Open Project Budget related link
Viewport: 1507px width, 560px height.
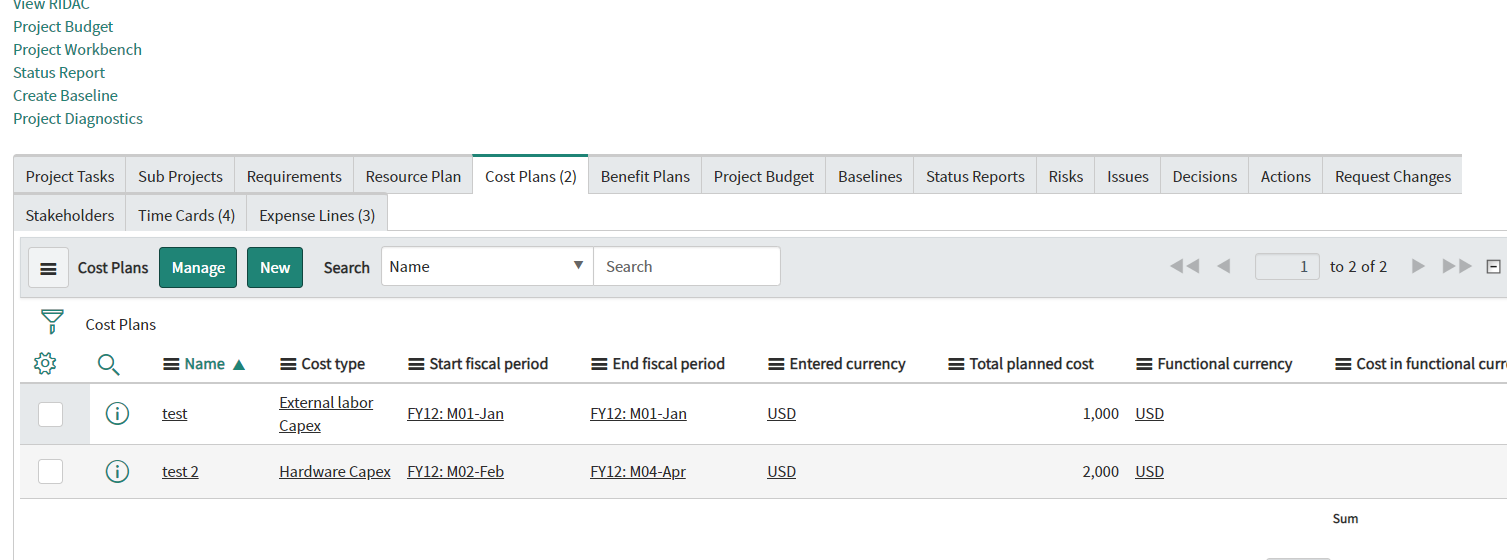(63, 27)
